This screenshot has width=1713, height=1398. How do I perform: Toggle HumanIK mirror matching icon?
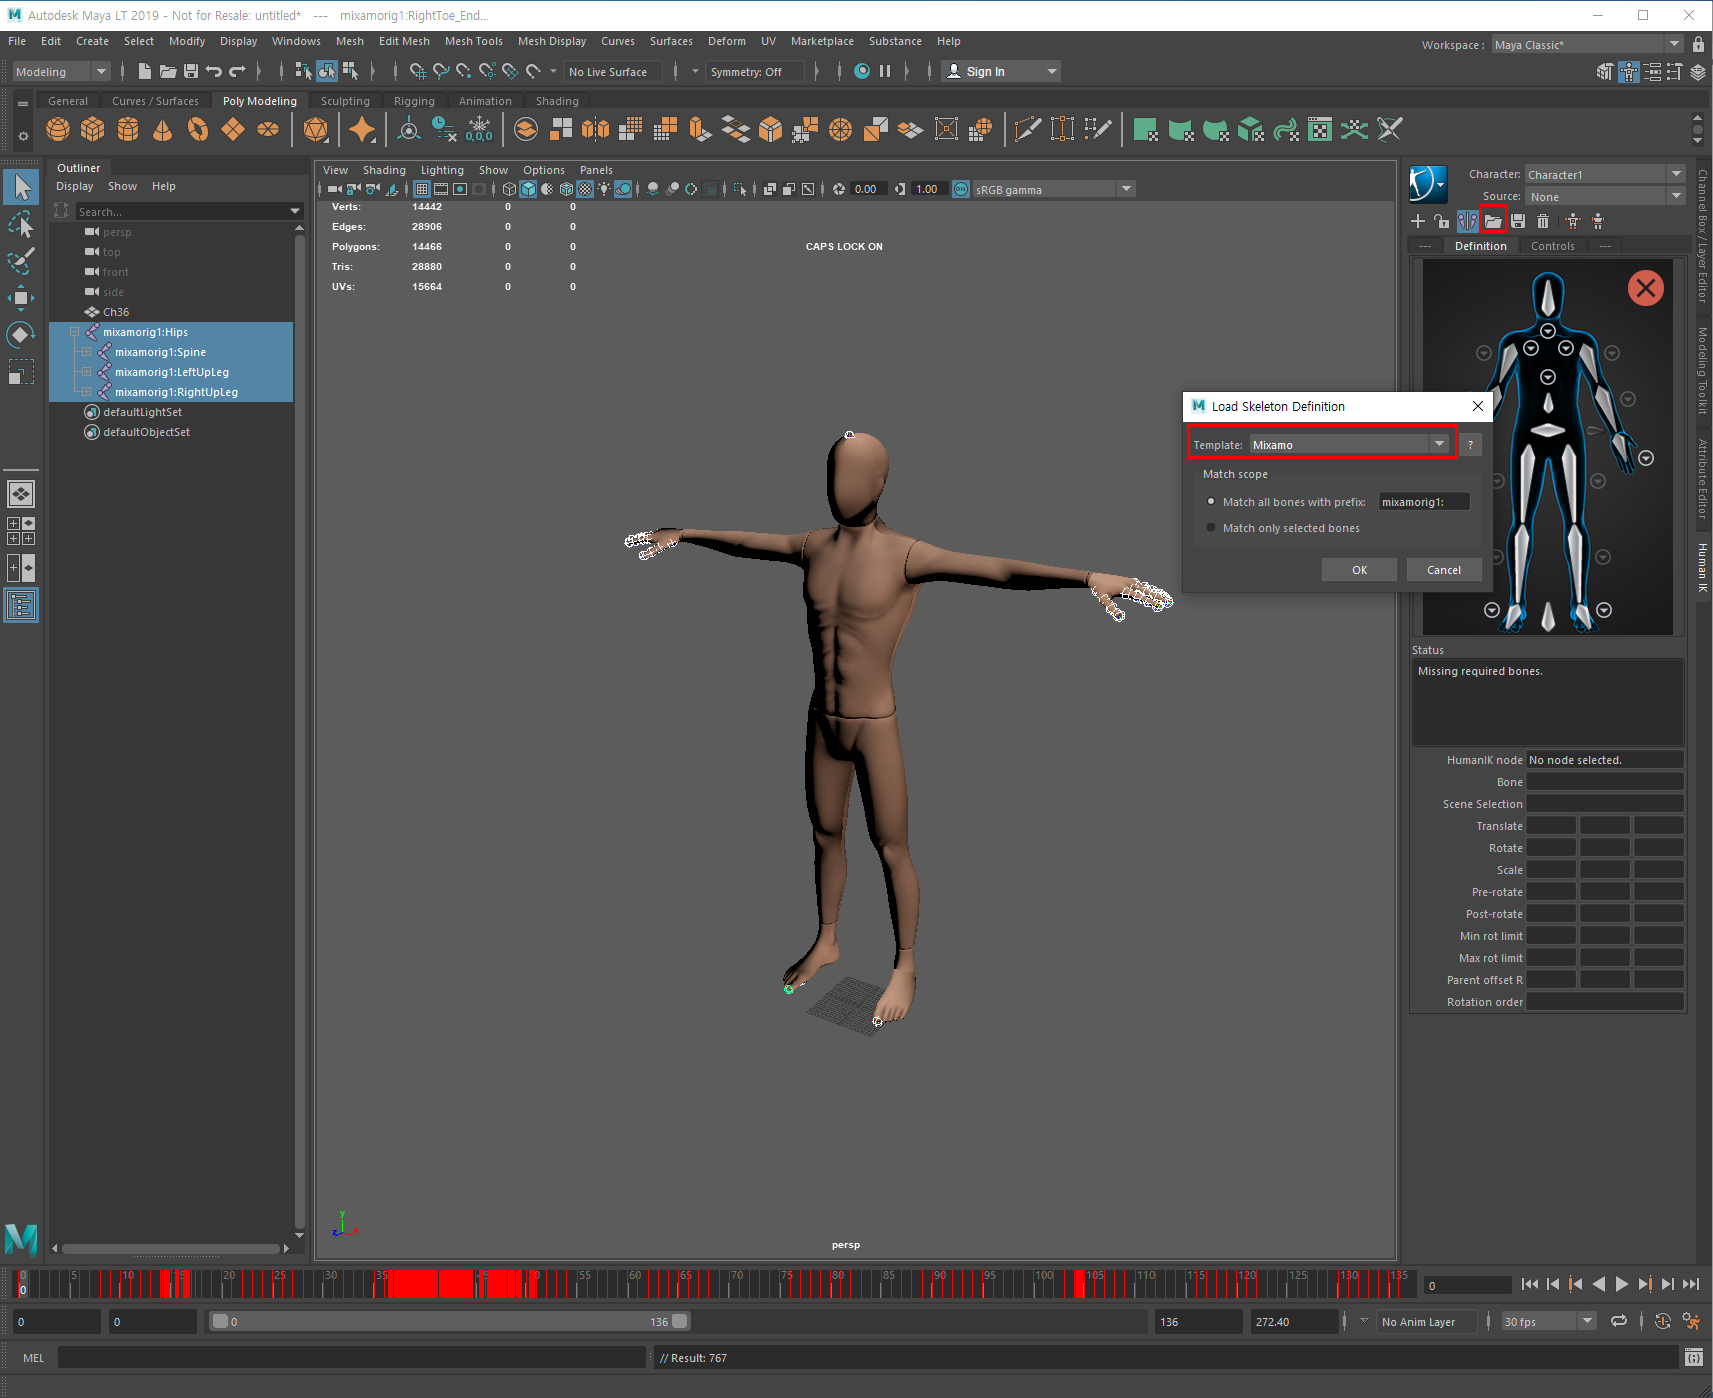[1468, 221]
